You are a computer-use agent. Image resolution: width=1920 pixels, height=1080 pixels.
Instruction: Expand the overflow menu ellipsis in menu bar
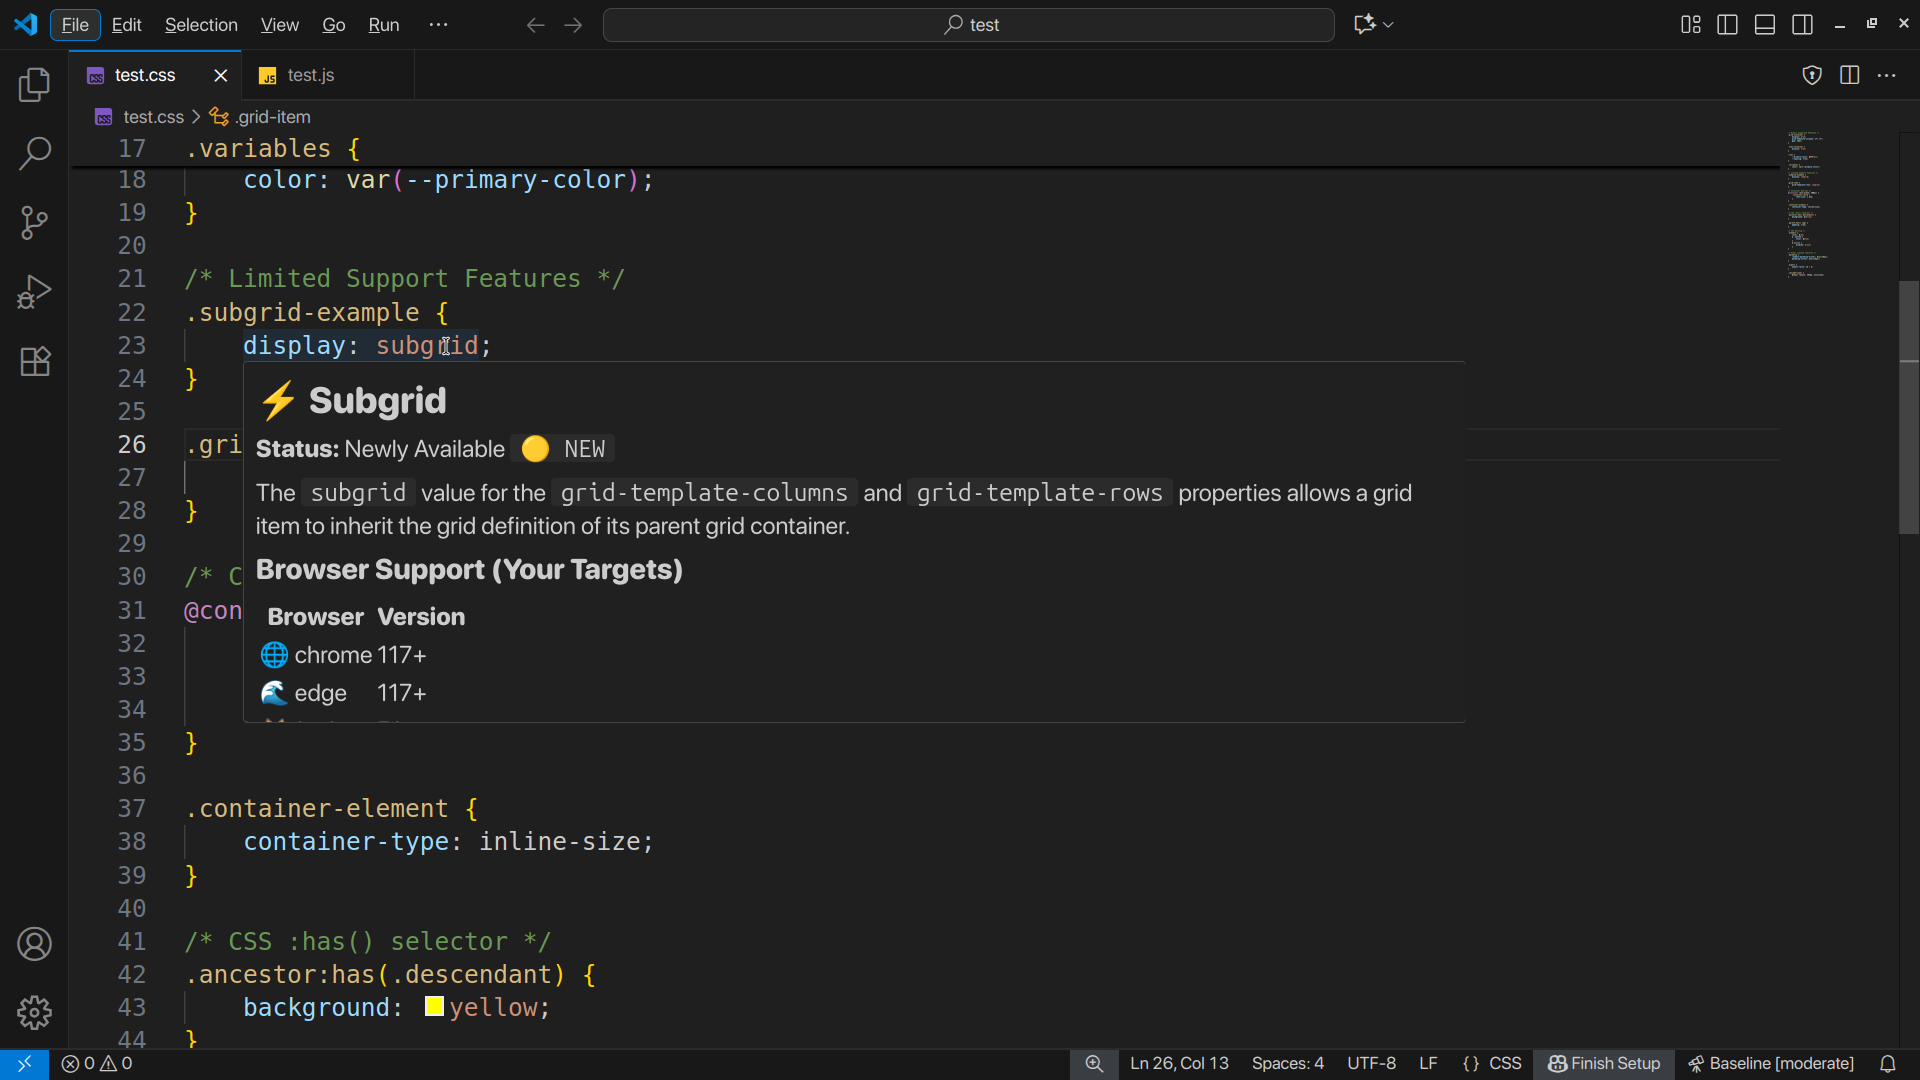438,25
